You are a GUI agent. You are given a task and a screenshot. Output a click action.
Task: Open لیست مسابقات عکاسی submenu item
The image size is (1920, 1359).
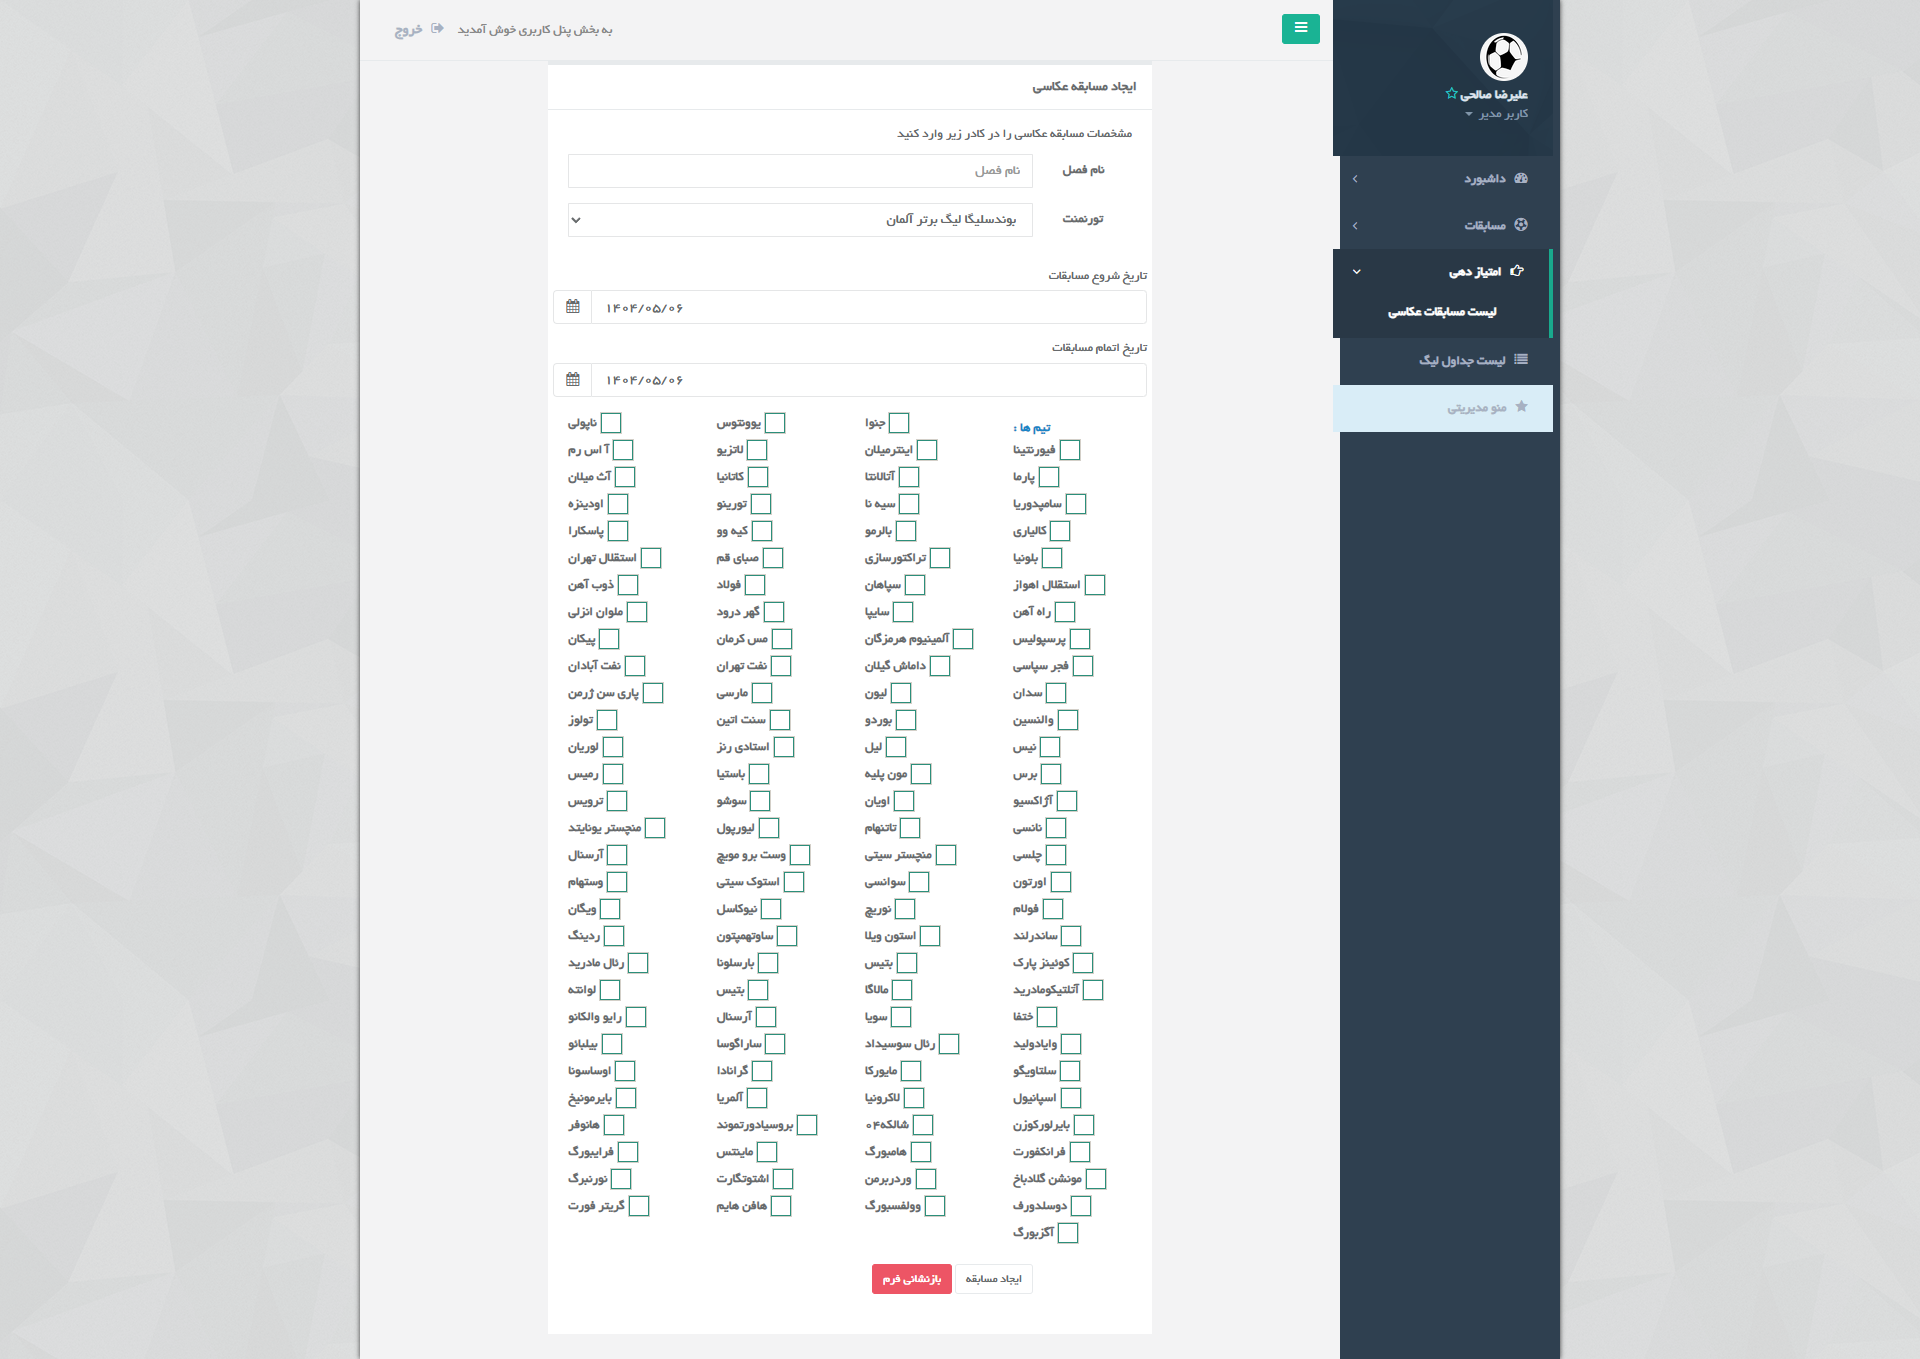coord(1442,312)
